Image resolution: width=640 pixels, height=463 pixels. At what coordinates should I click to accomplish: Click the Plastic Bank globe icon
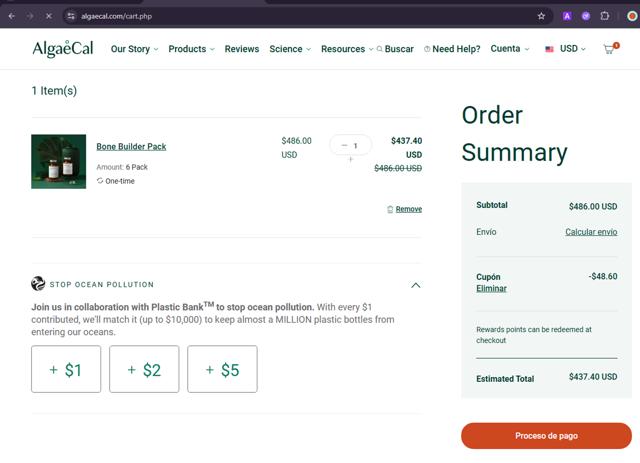pyautogui.click(x=38, y=283)
